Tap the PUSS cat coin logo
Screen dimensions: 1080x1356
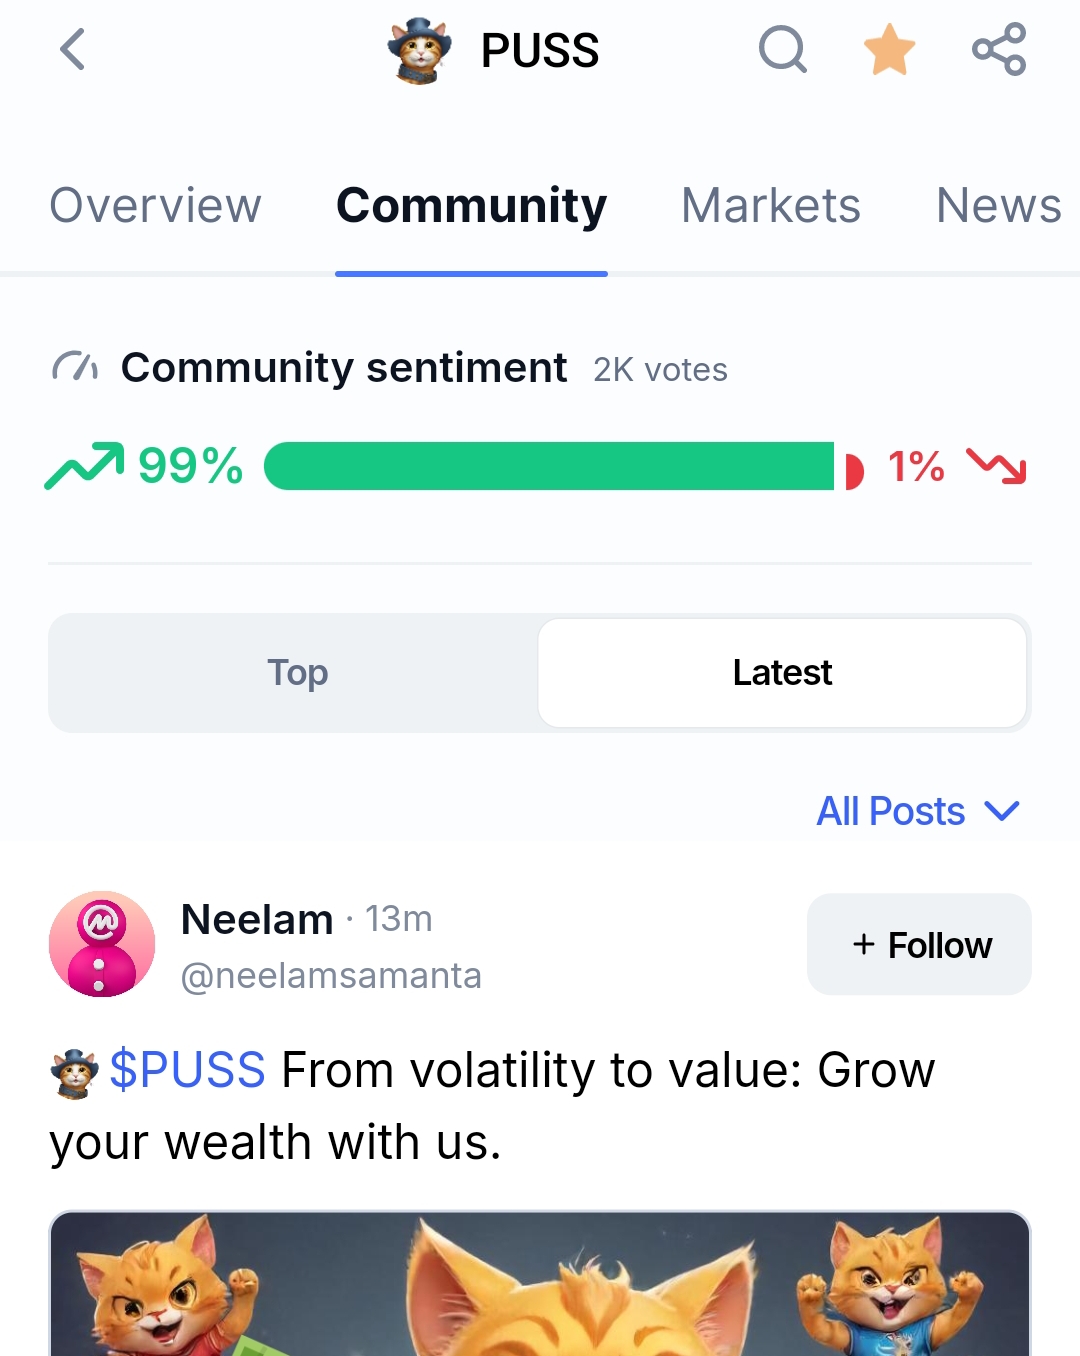tap(419, 50)
